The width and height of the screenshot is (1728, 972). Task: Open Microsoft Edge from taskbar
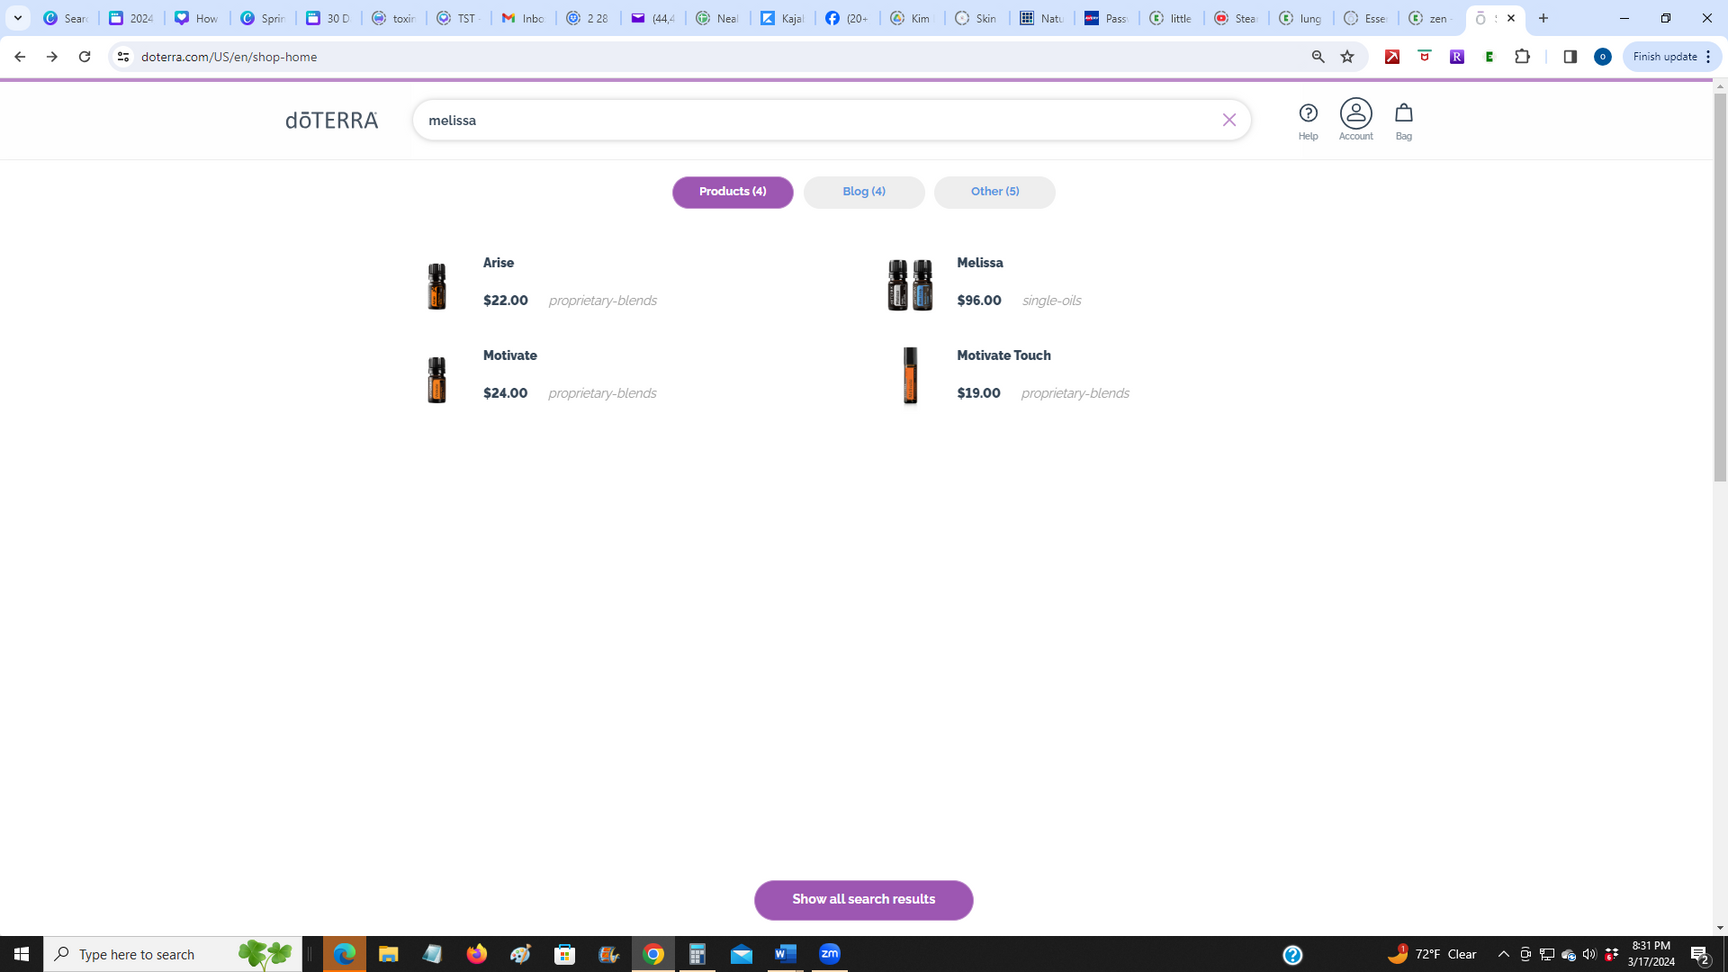pyautogui.click(x=344, y=954)
